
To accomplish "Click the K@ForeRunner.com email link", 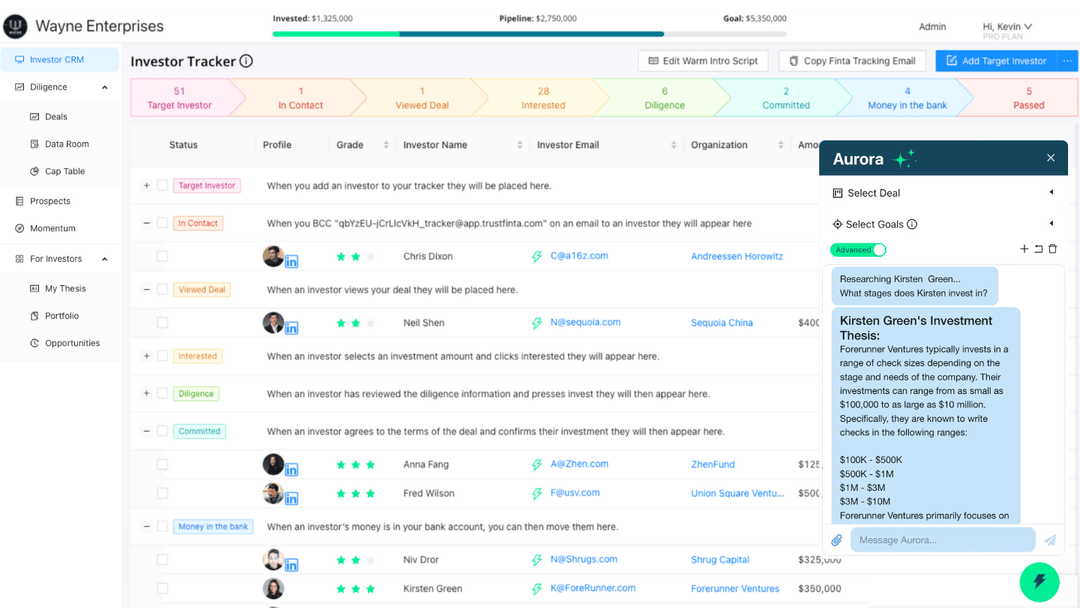I will point(592,588).
